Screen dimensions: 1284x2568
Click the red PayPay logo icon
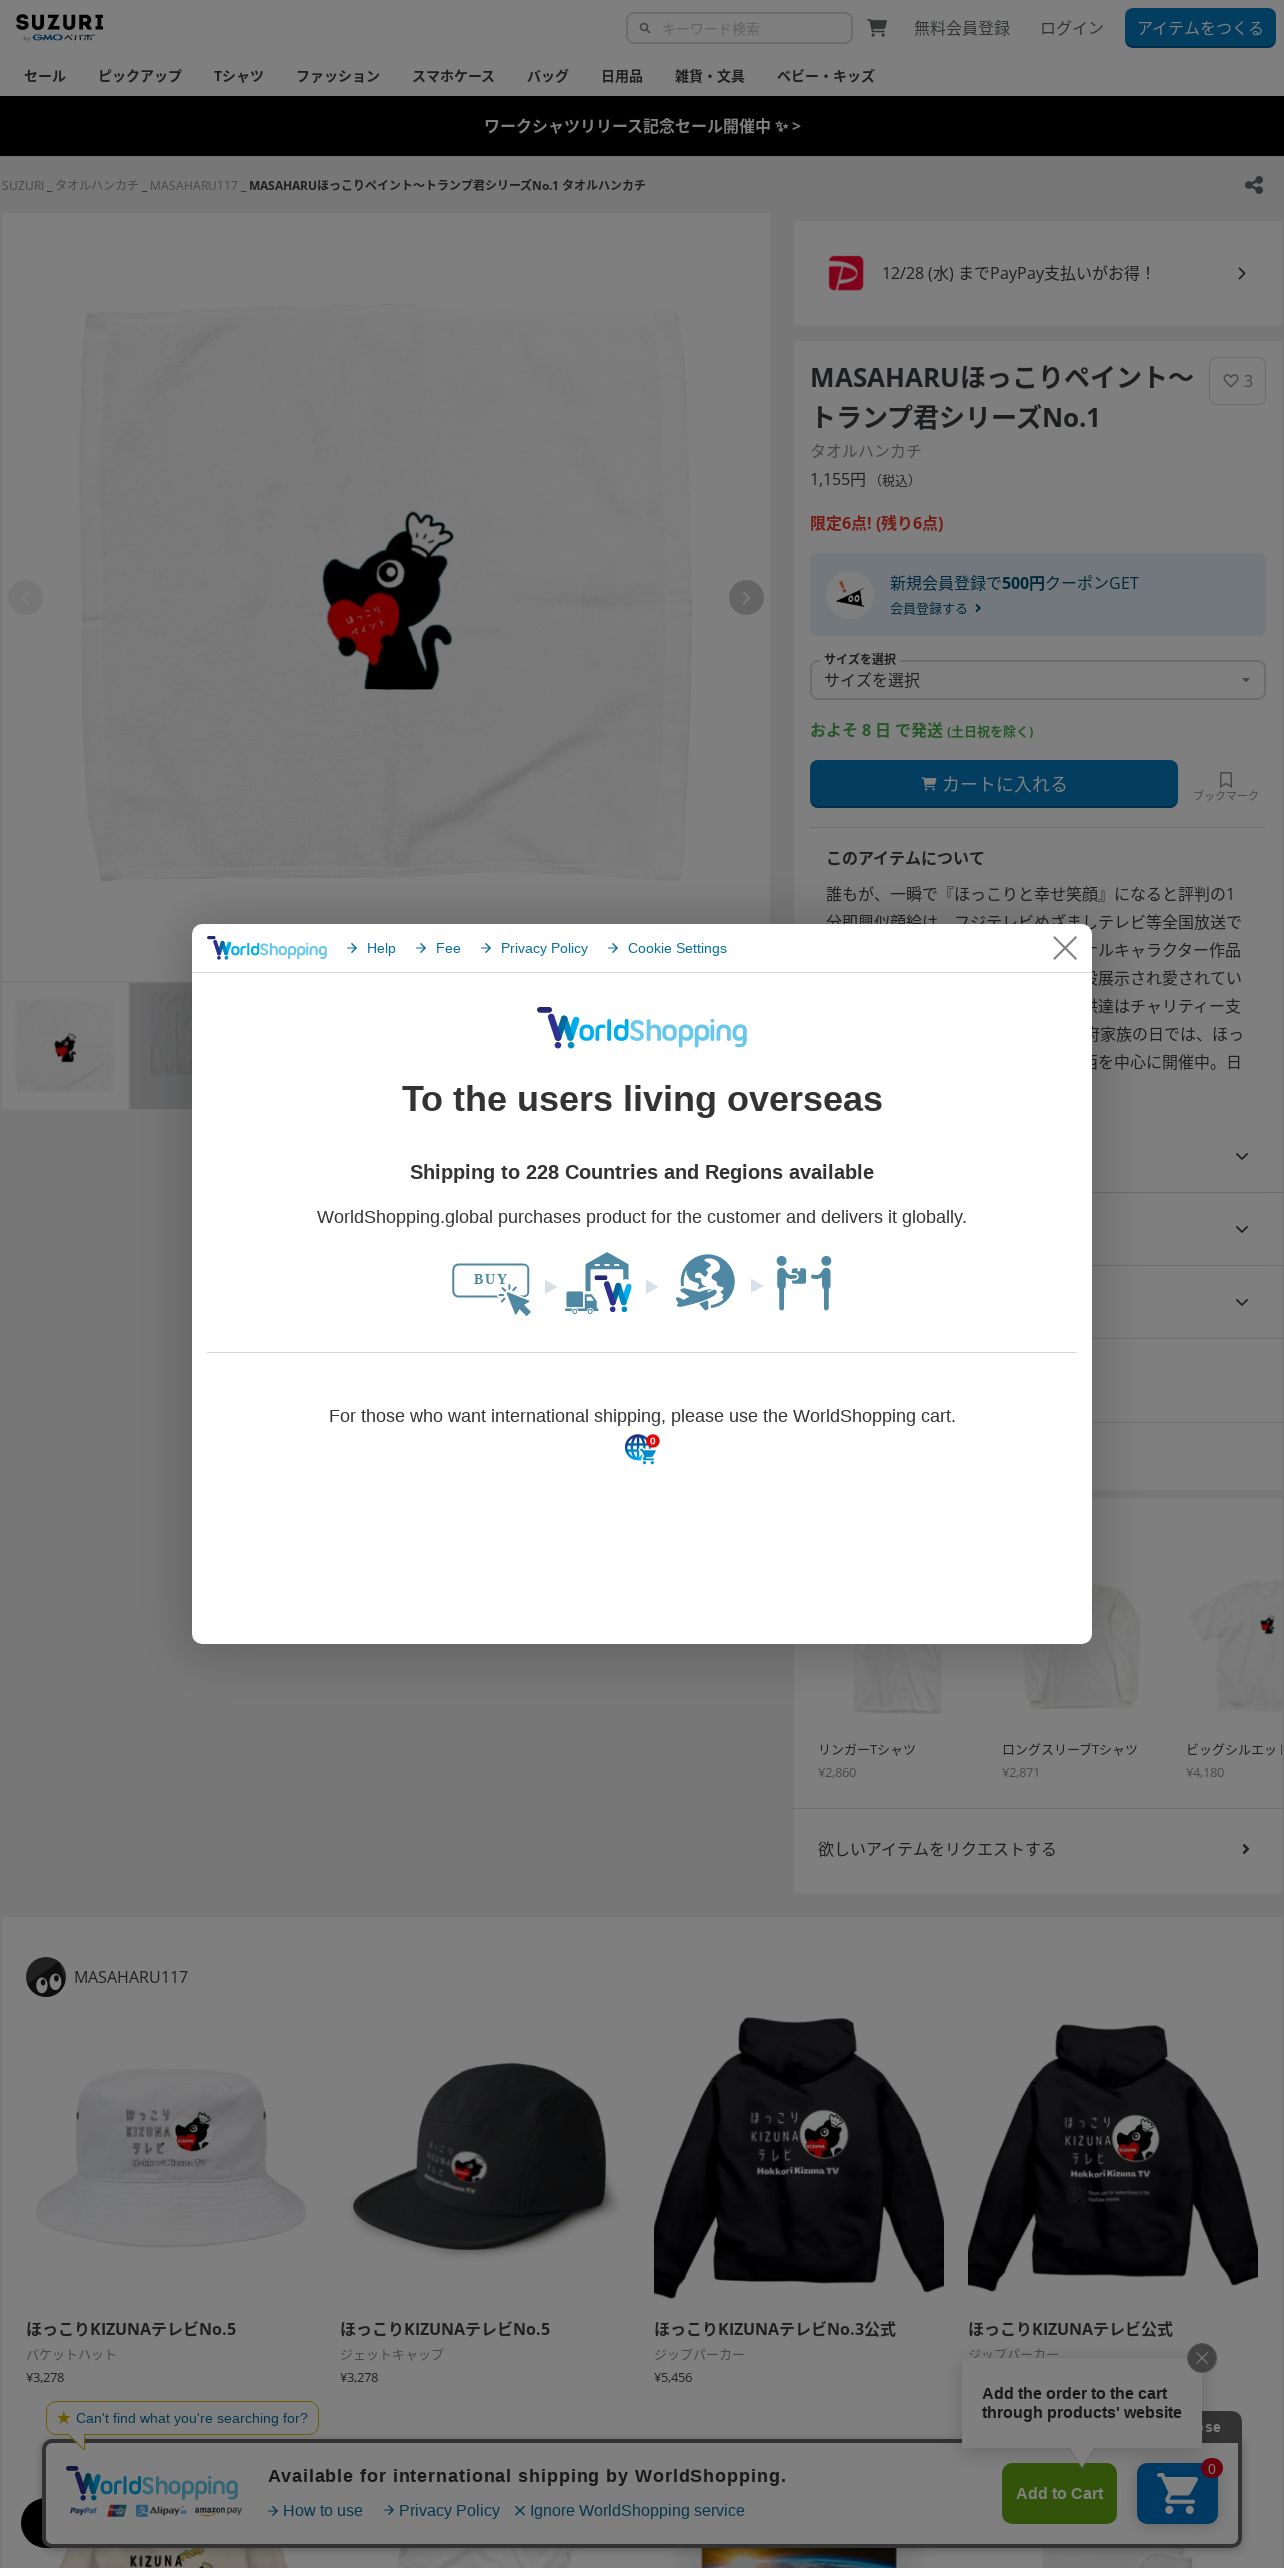[x=846, y=273]
